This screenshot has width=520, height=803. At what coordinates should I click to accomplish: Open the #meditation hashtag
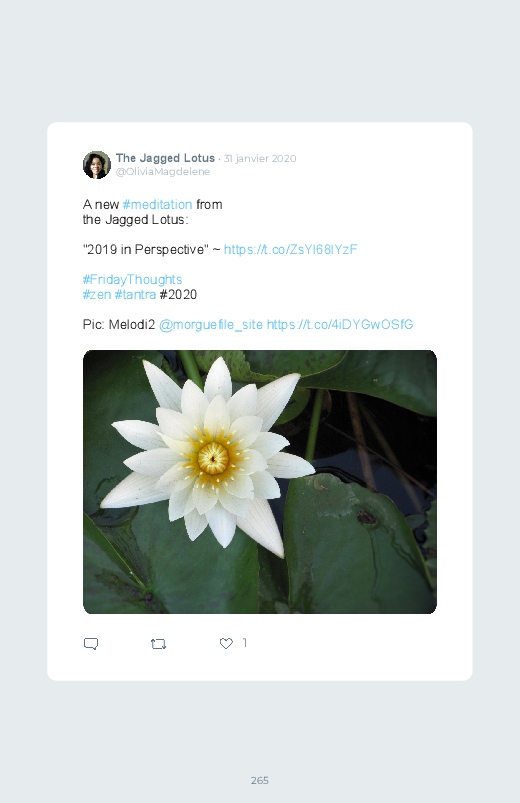tap(157, 204)
